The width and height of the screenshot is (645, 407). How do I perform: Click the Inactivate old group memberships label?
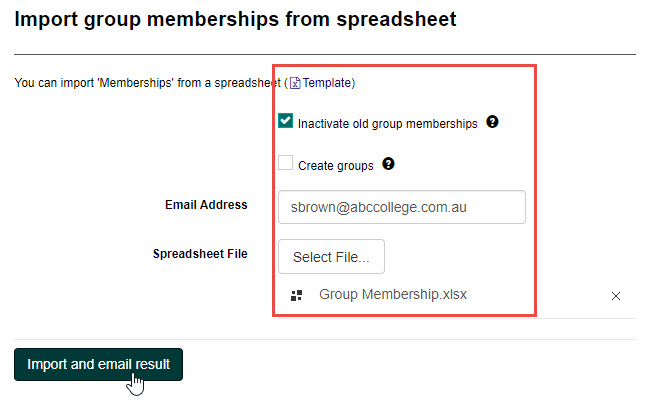(388, 124)
